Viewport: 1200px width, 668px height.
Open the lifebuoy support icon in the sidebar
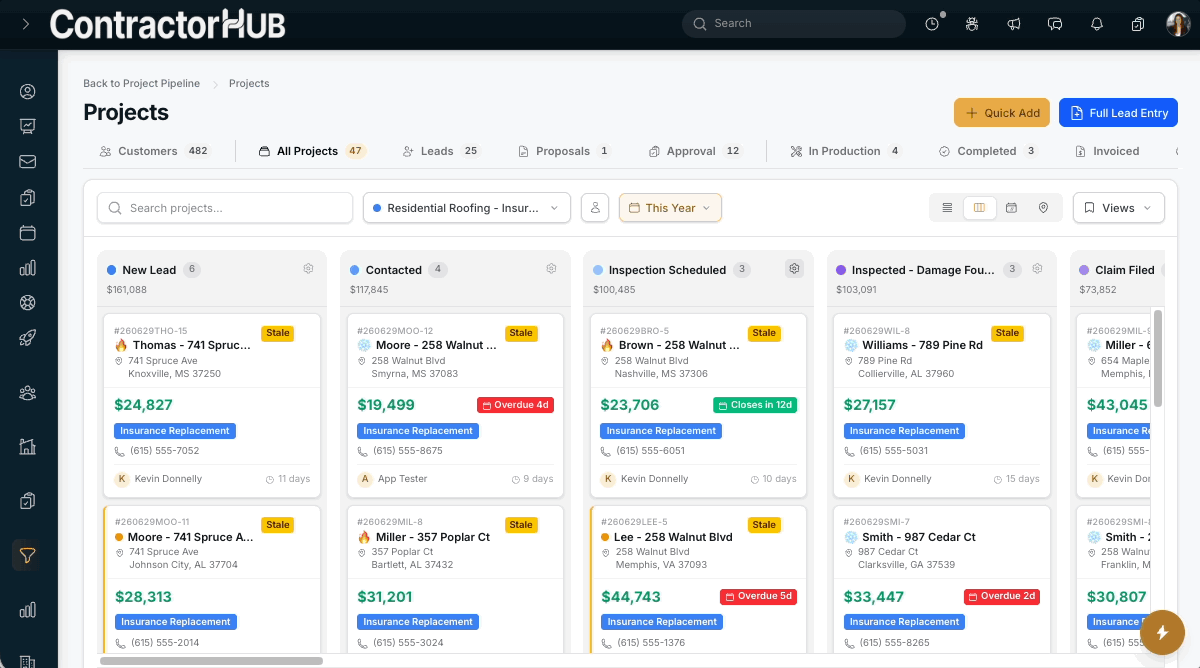(x=28, y=303)
